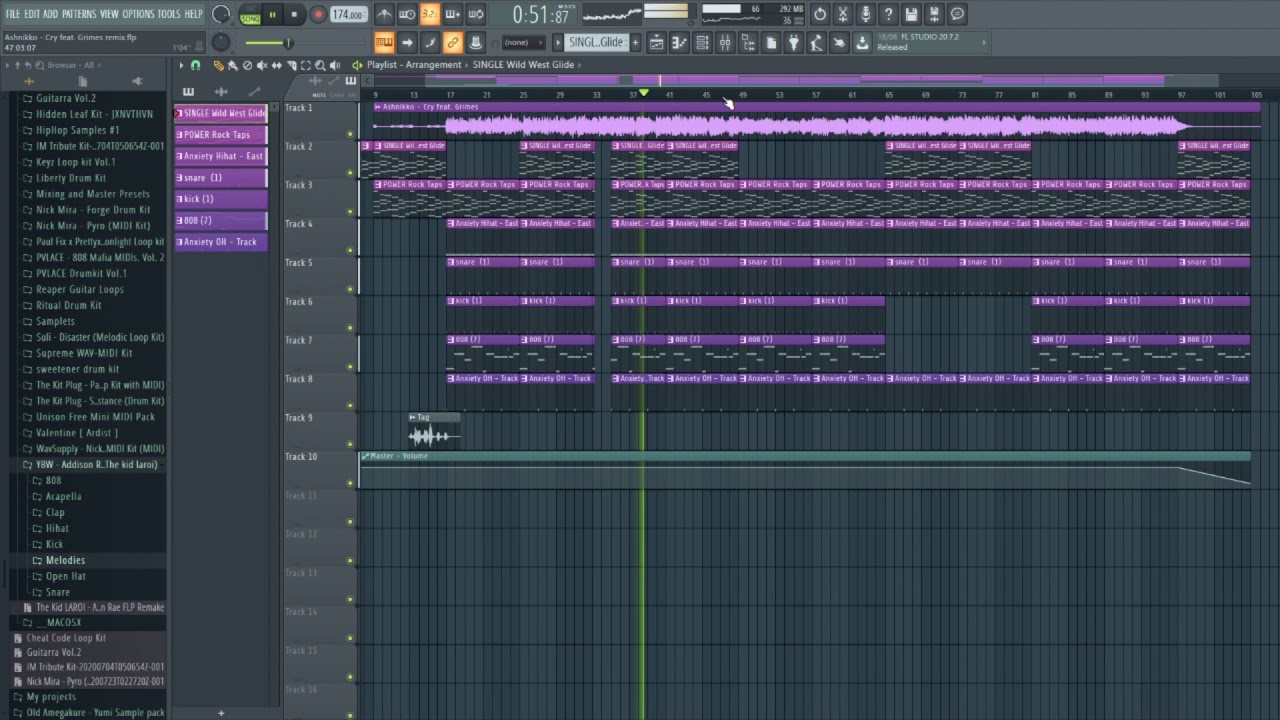Open the microphone one-click recording icon
This screenshot has width=1280, height=720.
866,14
